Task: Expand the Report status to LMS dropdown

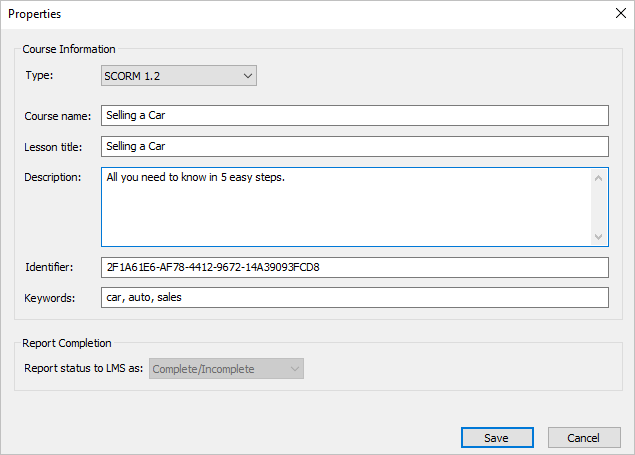Action: tap(226, 369)
